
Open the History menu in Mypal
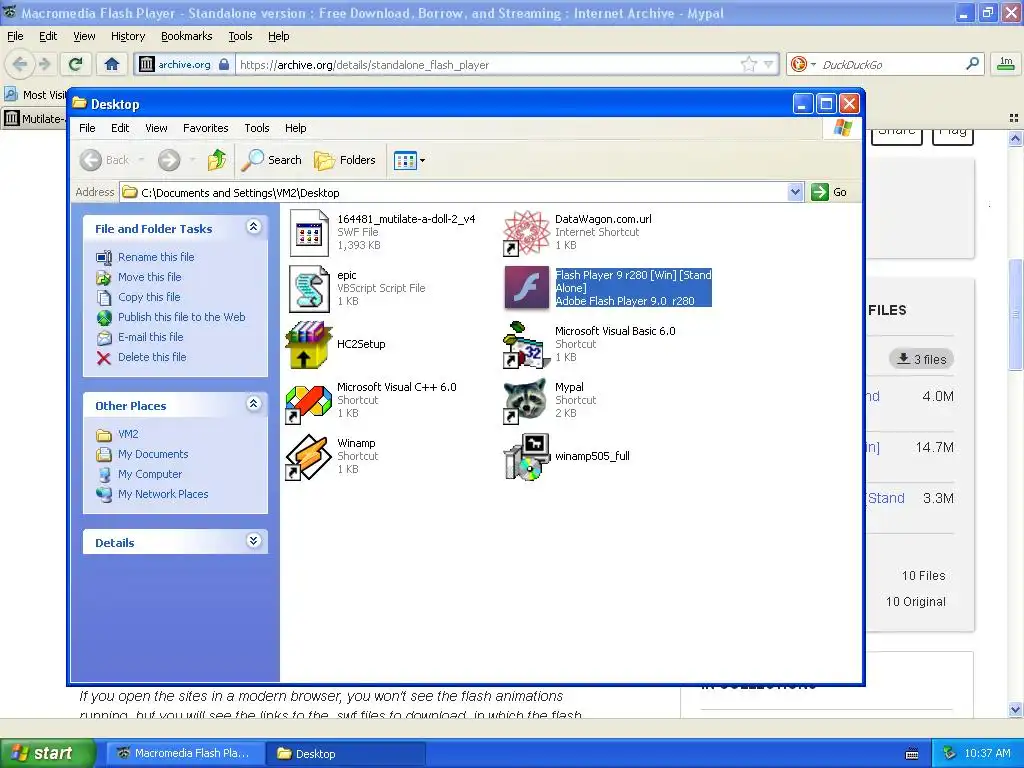pyautogui.click(x=128, y=36)
